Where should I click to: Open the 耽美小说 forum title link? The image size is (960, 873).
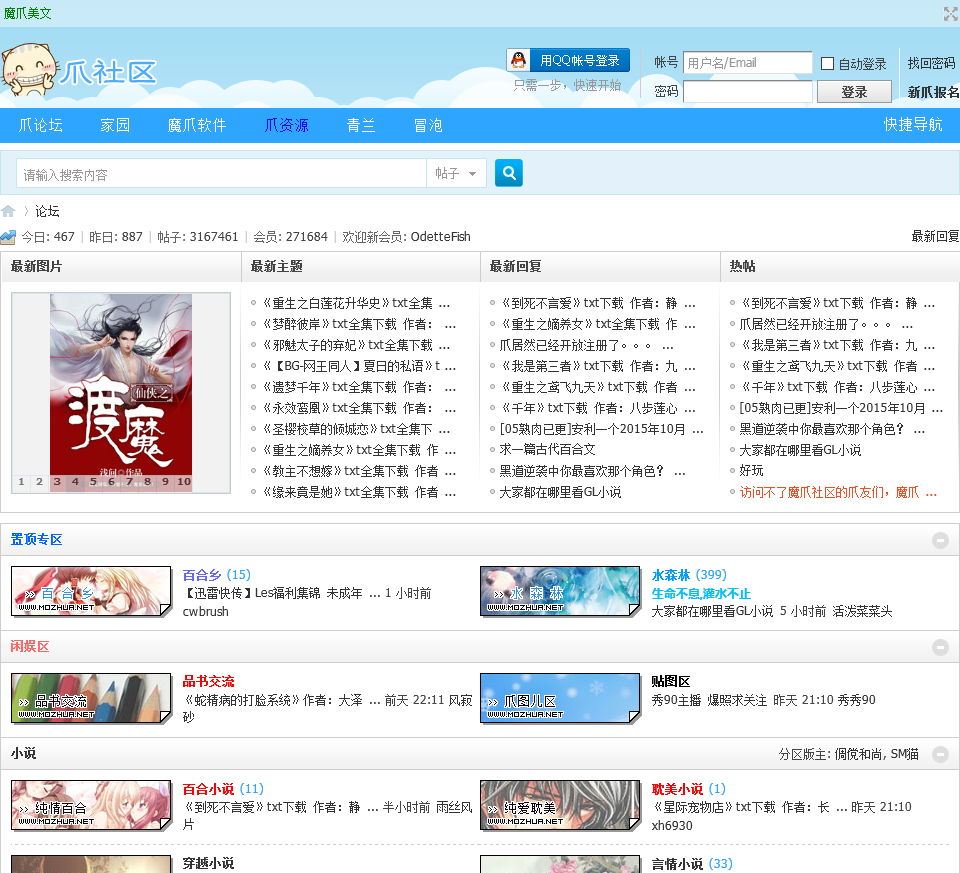click(677, 789)
